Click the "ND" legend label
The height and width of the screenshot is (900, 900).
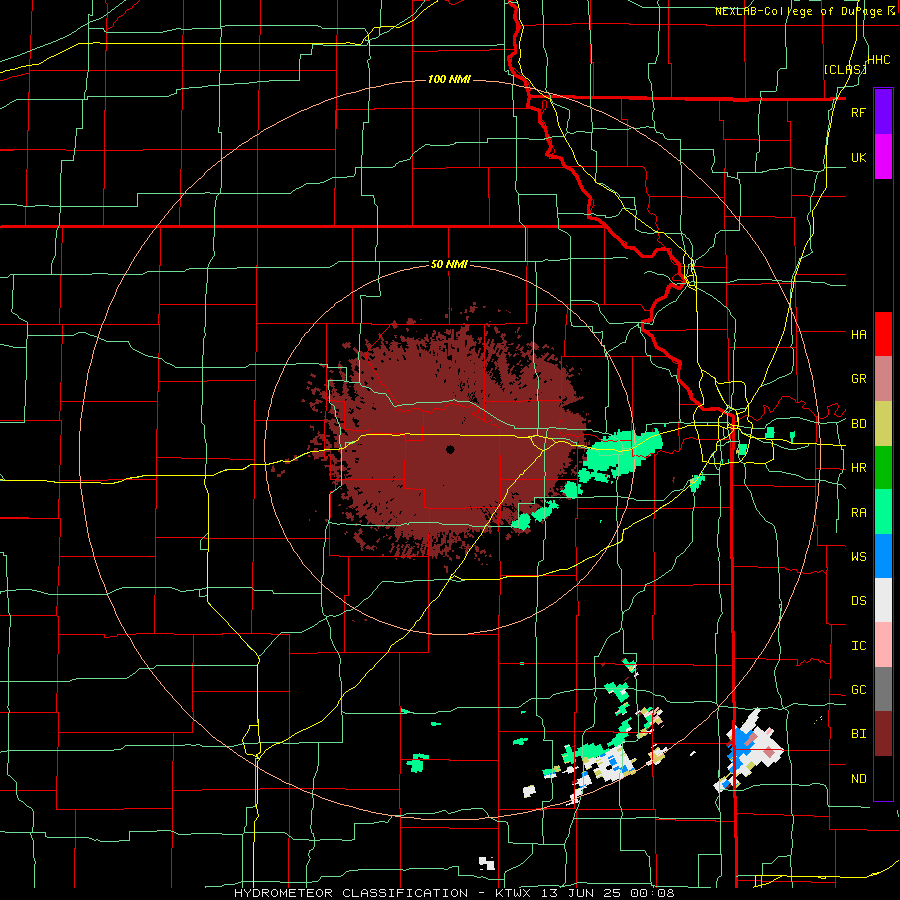tap(858, 779)
